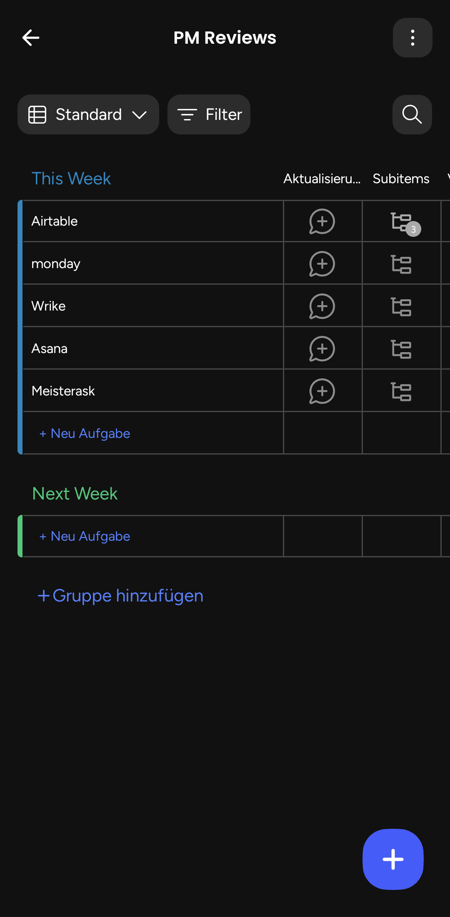Click Gruppe hinzufügen link

tap(121, 596)
